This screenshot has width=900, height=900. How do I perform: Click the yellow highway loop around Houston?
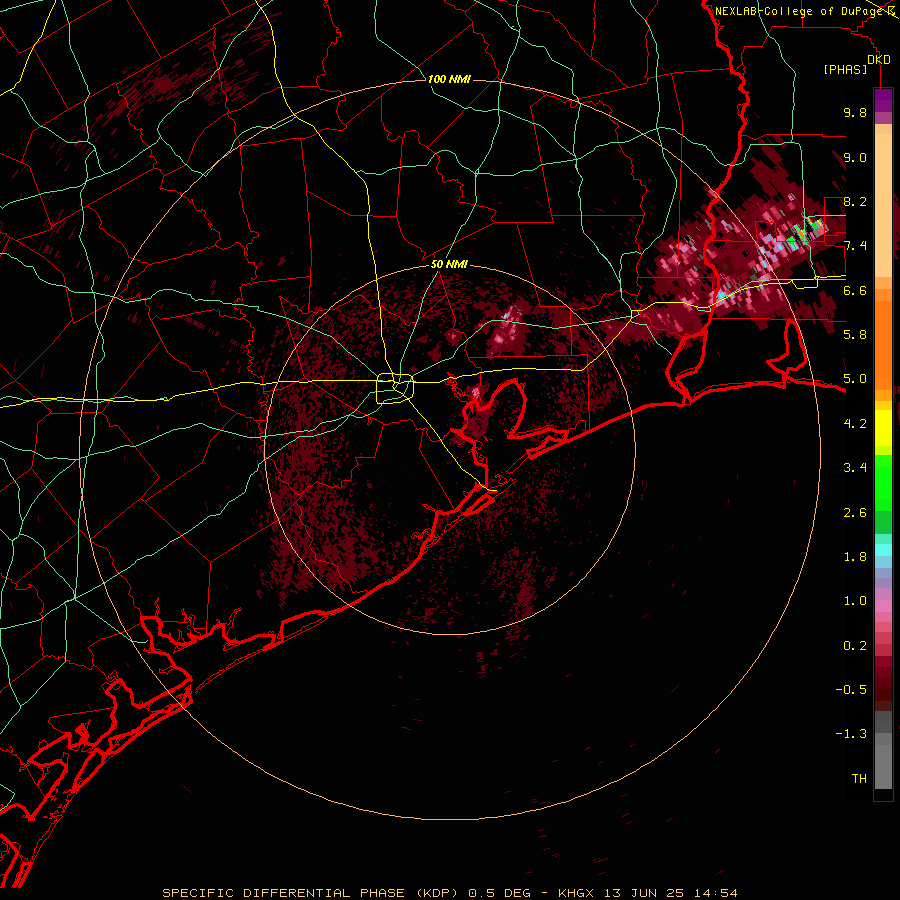pos(395,389)
